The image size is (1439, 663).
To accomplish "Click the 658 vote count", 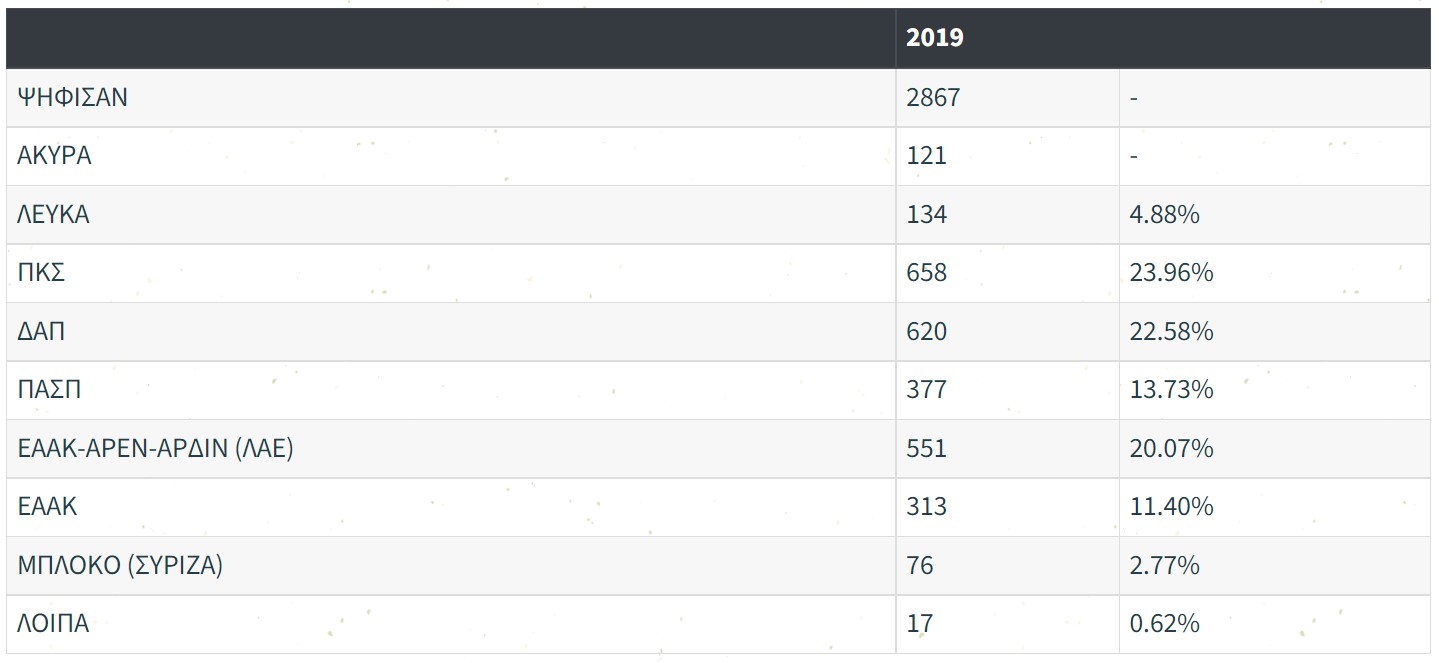I will click(926, 272).
